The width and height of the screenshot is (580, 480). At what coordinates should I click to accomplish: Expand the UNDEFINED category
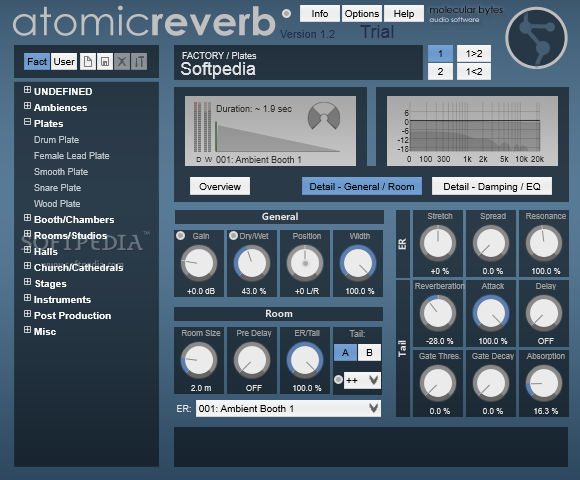pos(27,90)
